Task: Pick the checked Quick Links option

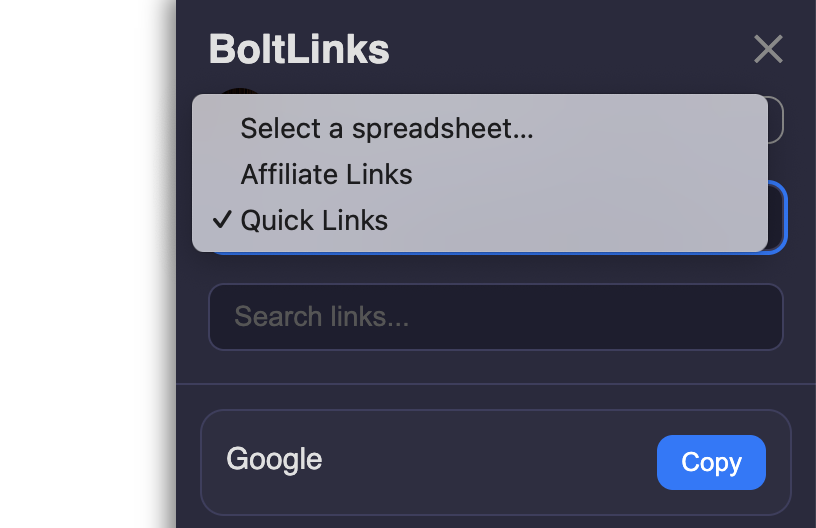Action: [480, 220]
